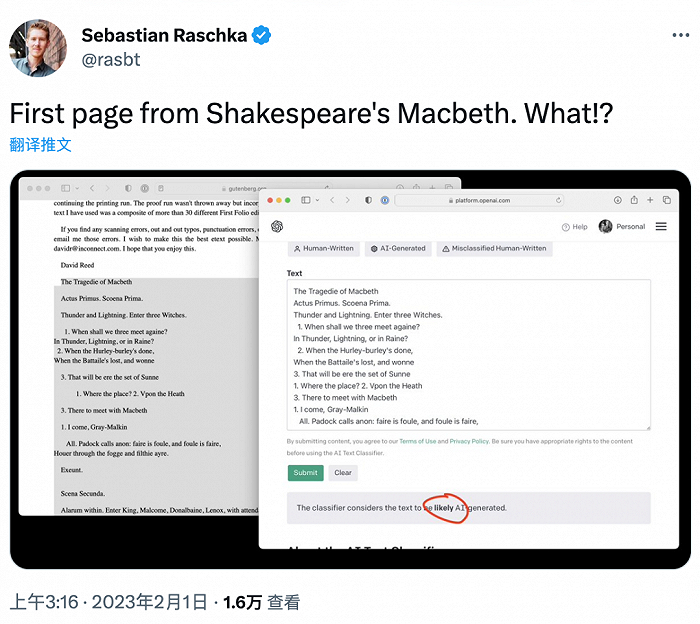The image size is (700, 624).
Task: Expand the sidebar dropdown chevron in the front Safari window
Action: [x=318, y=200]
